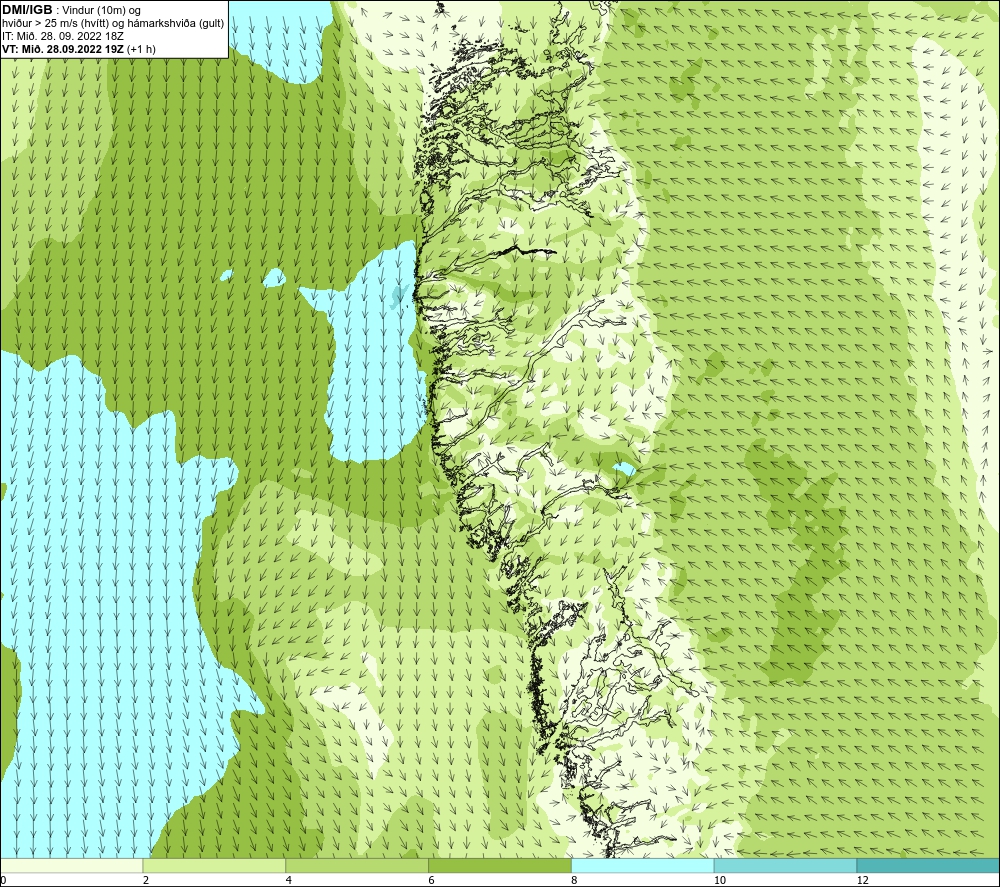
Task: Pick the dark green 6–8 m/s scale swatch
Action: coord(500,866)
